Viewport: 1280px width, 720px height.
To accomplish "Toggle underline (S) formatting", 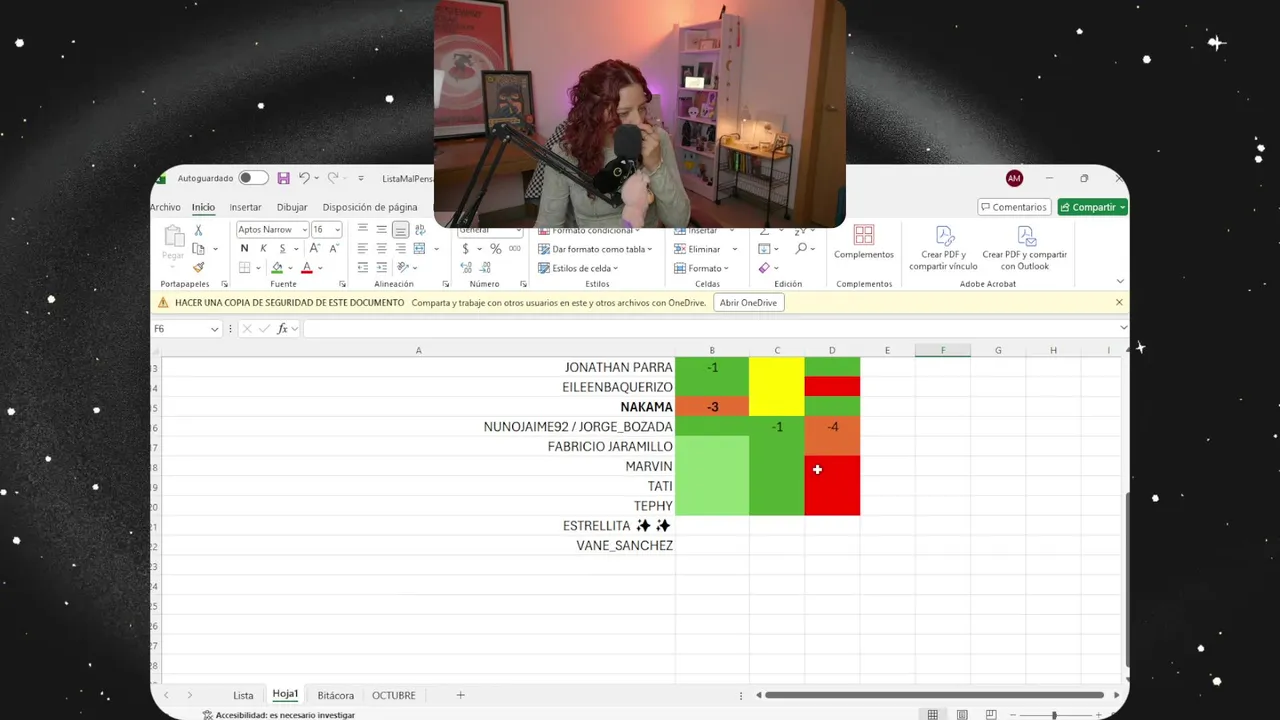I will click(x=282, y=249).
